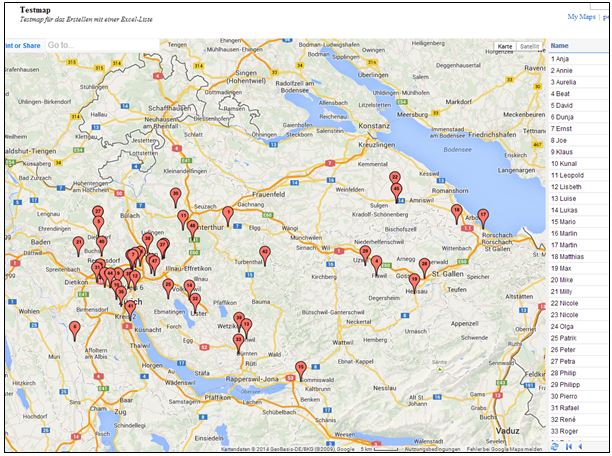The image size is (612, 456).
Task: Click map marker 1 near Winterthur
Action: tap(228, 216)
